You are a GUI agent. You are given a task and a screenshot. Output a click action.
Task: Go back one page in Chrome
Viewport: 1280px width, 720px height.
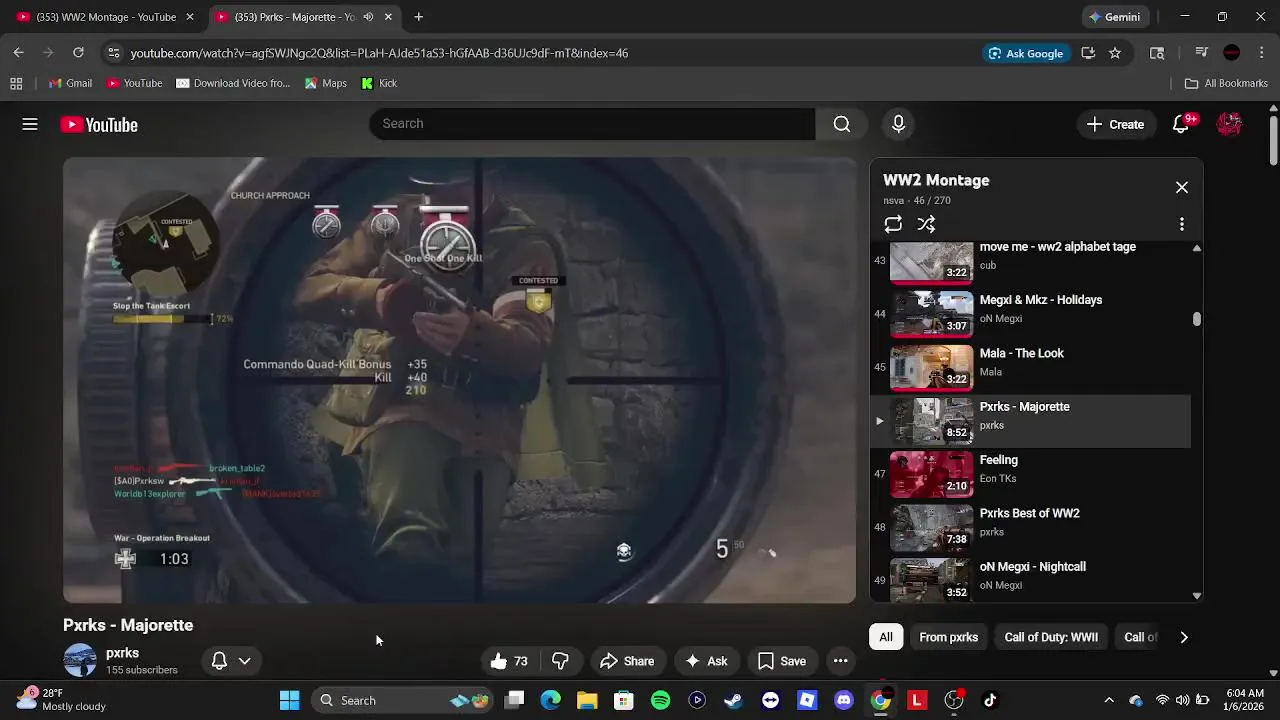coord(18,53)
